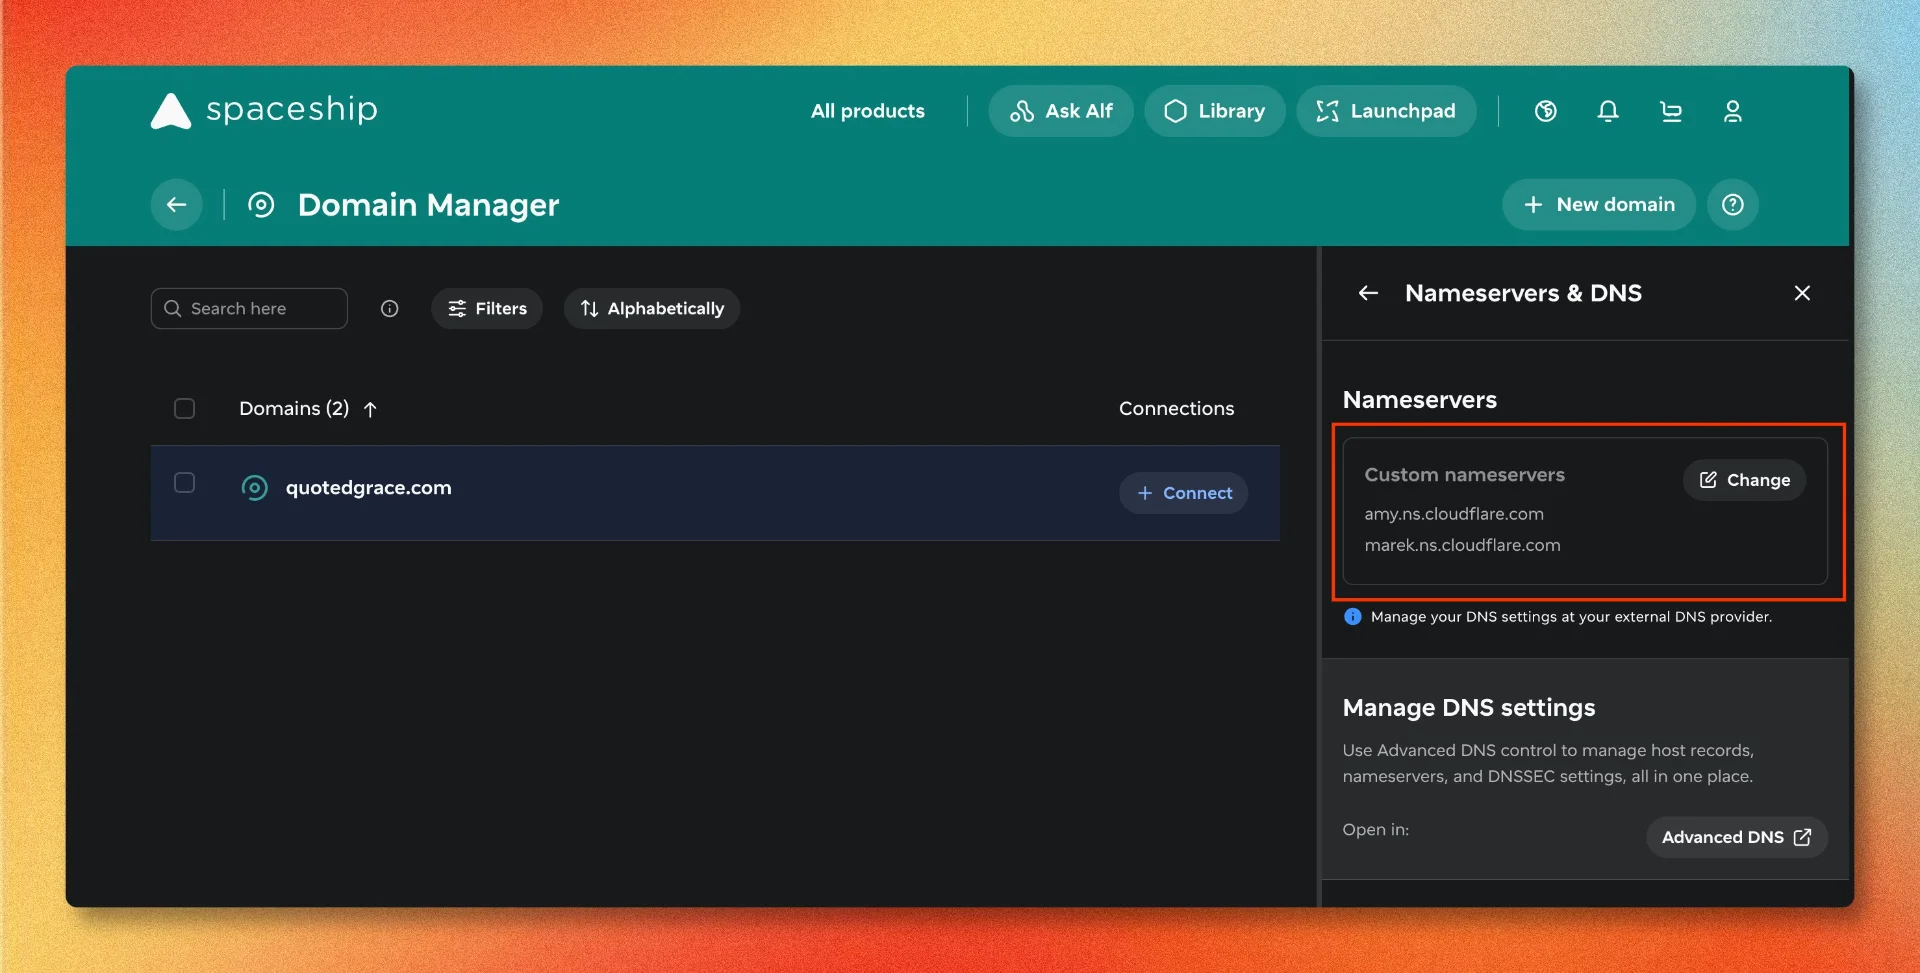
Task: Change the custom nameservers
Action: [x=1744, y=480]
